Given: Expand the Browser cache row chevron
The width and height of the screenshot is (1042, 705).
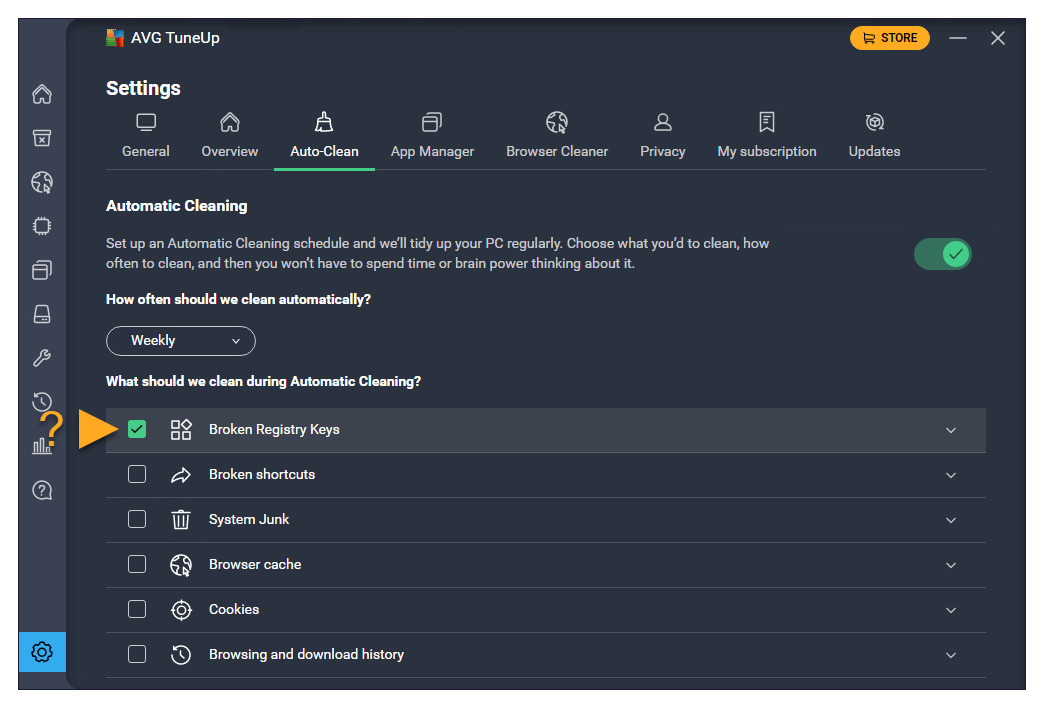Looking at the screenshot, I should pyautogui.click(x=950, y=565).
